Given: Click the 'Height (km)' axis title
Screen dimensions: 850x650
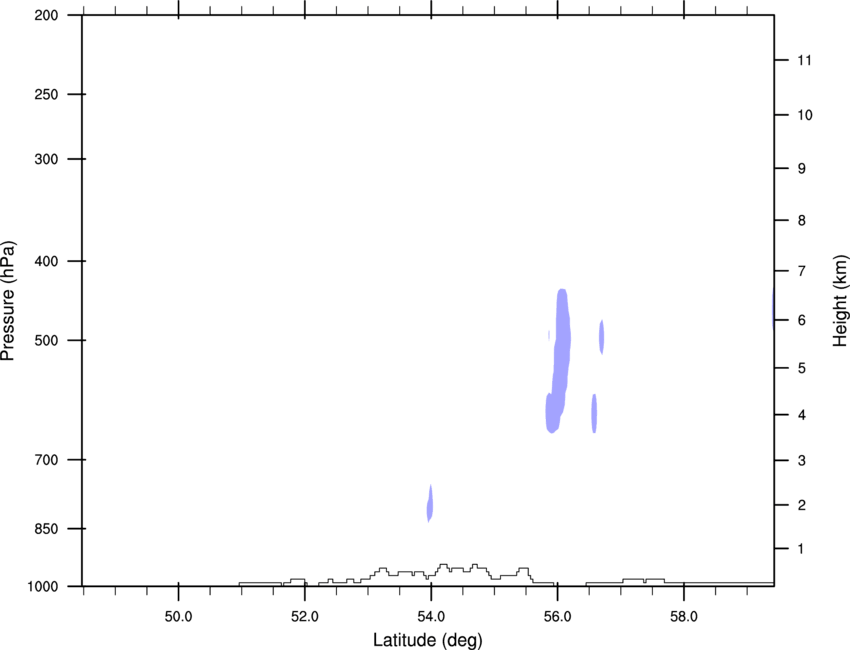Looking at the screenshot, I should (x=840, y=301).
